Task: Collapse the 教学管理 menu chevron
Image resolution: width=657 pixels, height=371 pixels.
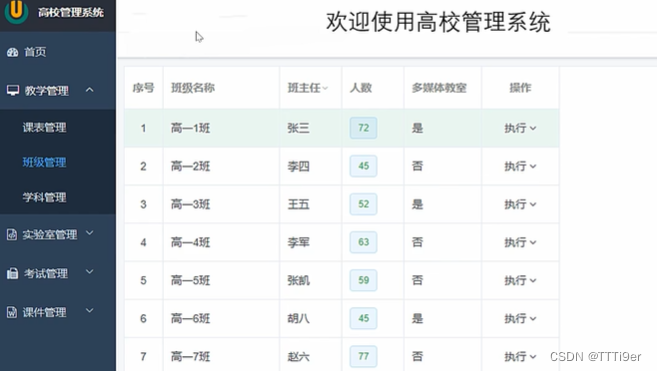Action: coord(89,90)
